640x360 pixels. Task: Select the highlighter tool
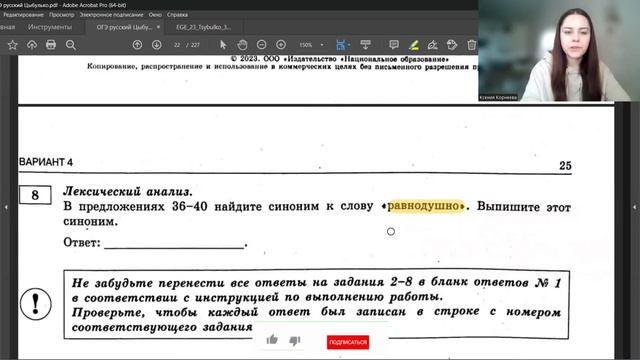(413, 45)
